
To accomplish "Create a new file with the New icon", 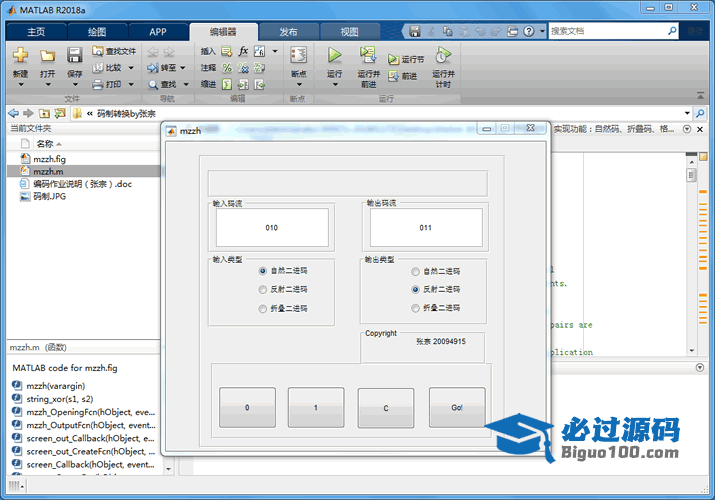I will pyautogui.click(x=21, y=56).
